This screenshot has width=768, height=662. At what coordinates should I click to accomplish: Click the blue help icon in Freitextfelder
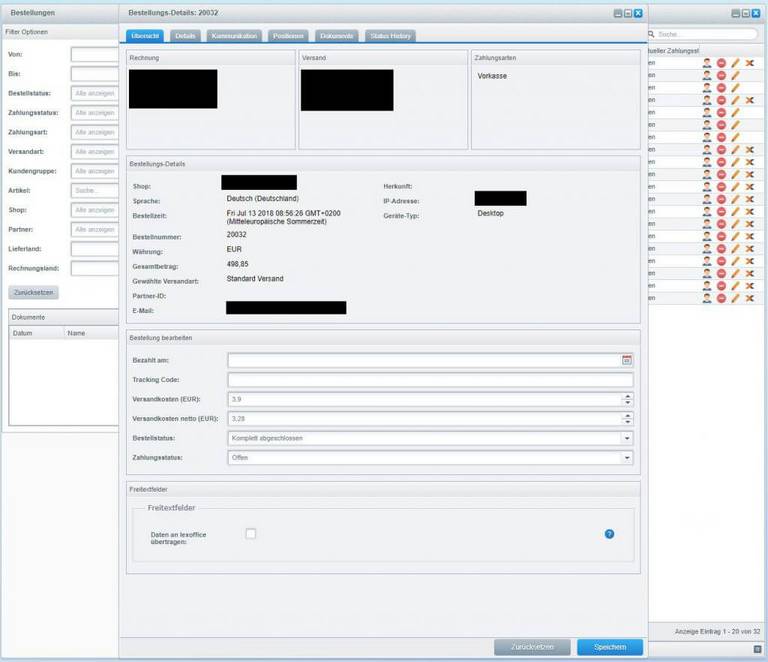pyautogui.click(x=609, y=534)
